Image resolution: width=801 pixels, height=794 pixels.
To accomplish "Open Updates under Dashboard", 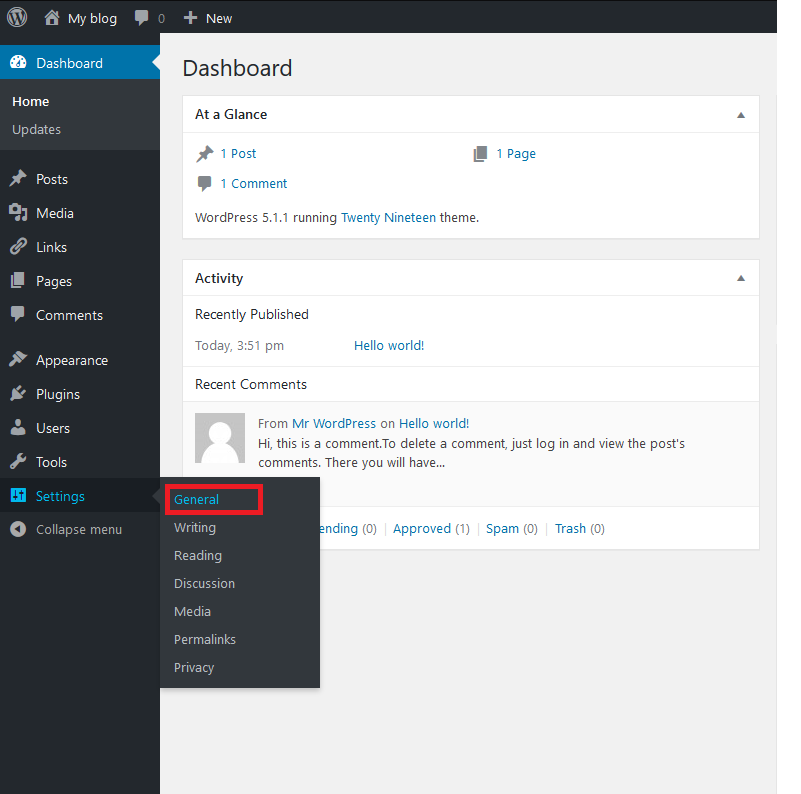I will [x=36, y=130].
